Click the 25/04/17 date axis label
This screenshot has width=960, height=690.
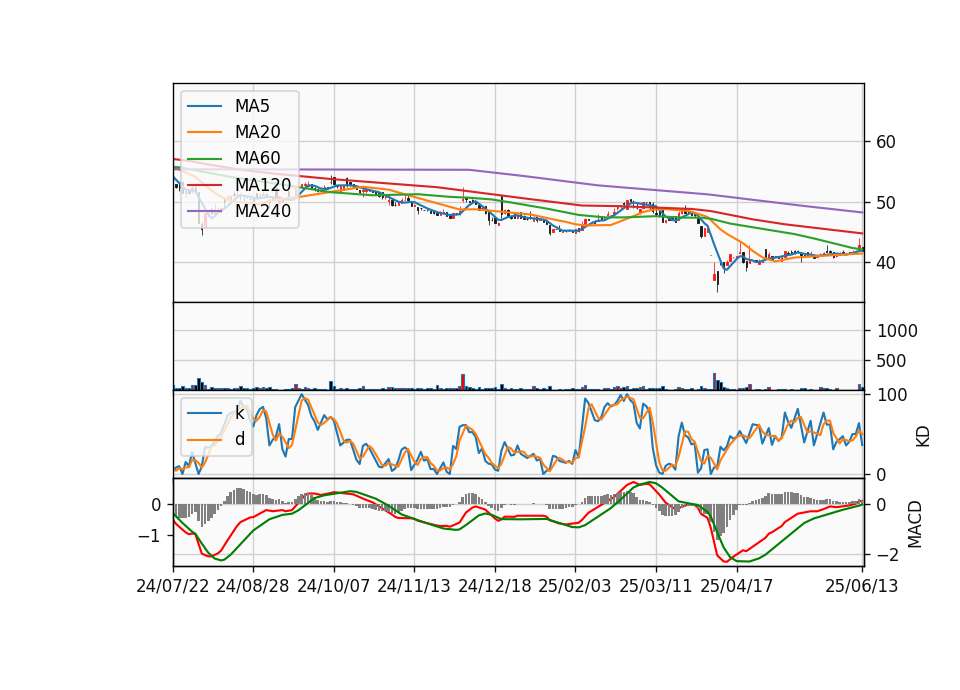click(x=737, y=586)
